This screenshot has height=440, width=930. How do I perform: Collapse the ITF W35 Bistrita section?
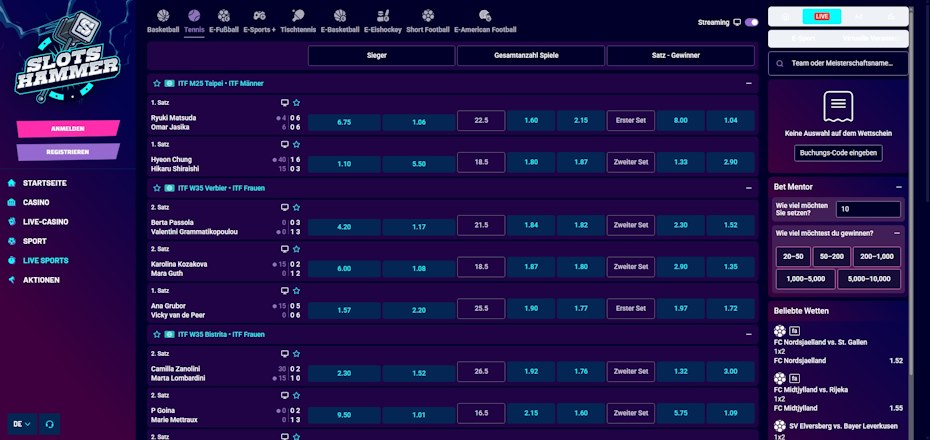(x=749, y=334)
